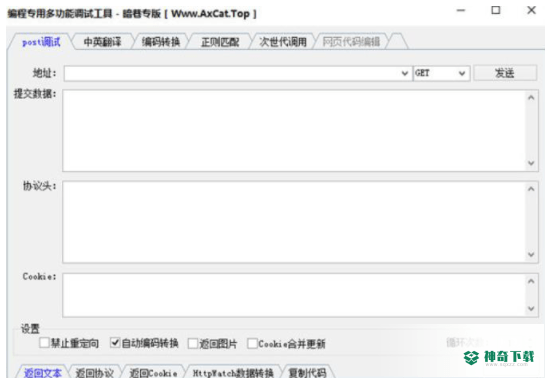Switch to the 返回文本 bottom tab

(x=42, y=372)
